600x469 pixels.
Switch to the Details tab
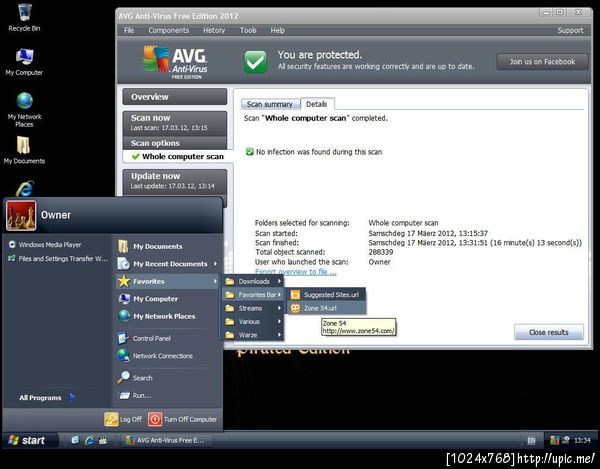(317, 104)
